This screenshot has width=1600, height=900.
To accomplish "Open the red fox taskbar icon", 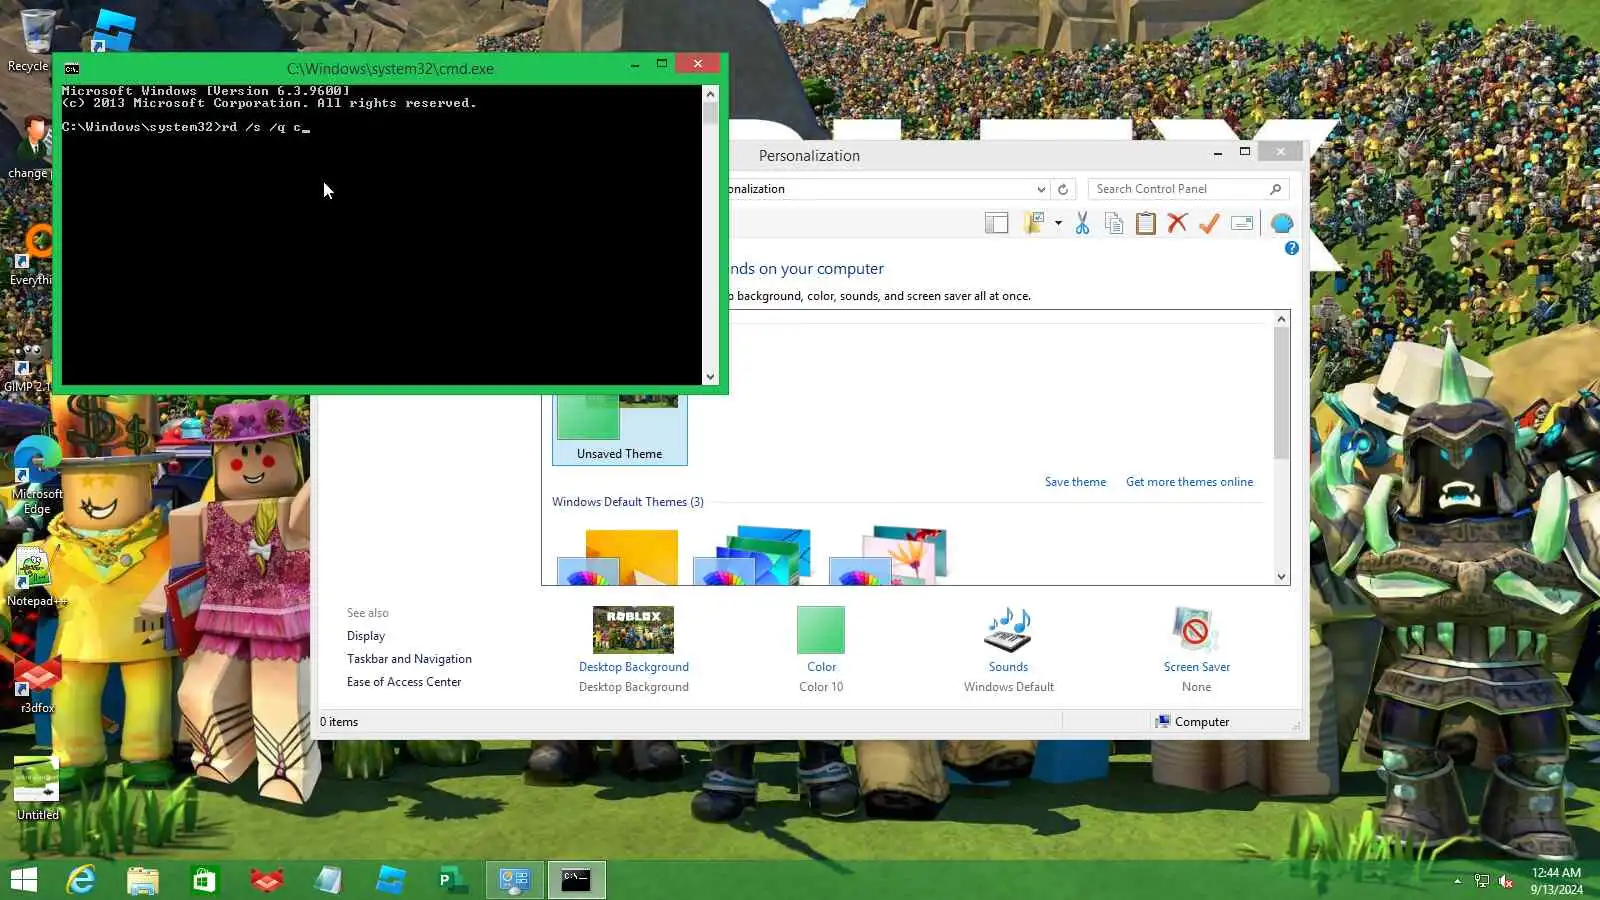I will coord(267,880).
